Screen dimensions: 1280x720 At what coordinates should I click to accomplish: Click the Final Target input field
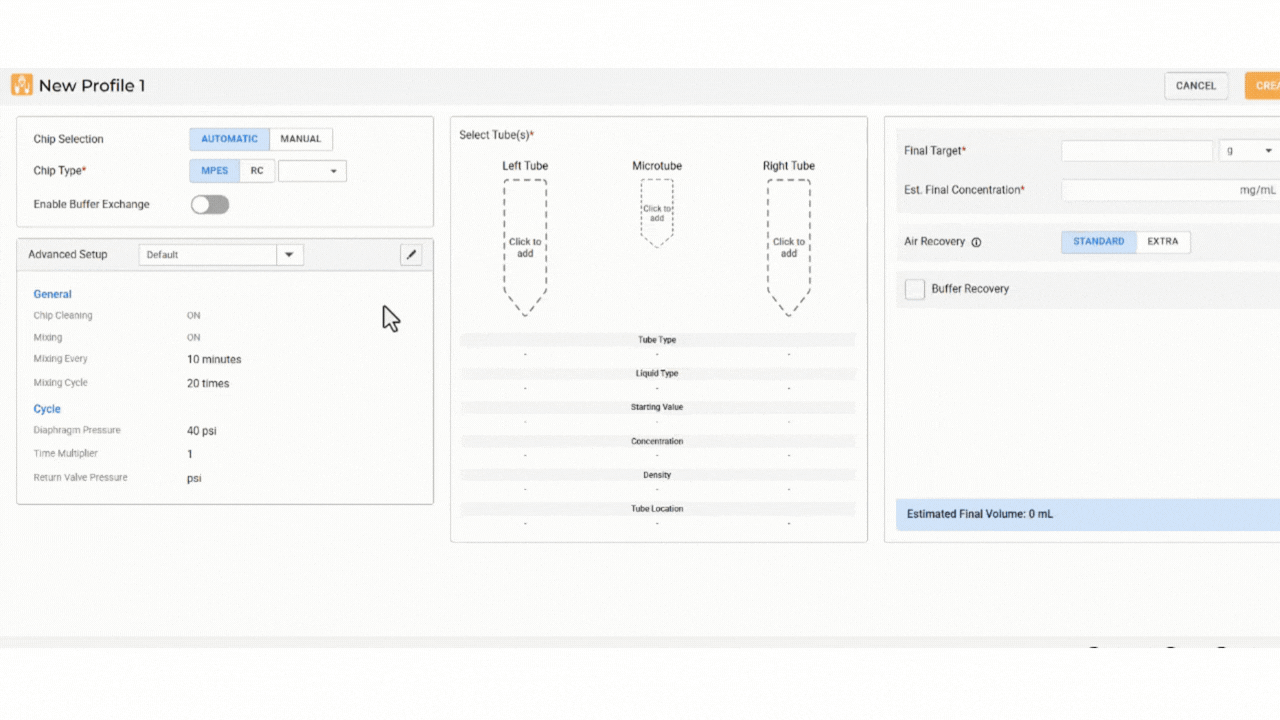(x=1137, y=151)
